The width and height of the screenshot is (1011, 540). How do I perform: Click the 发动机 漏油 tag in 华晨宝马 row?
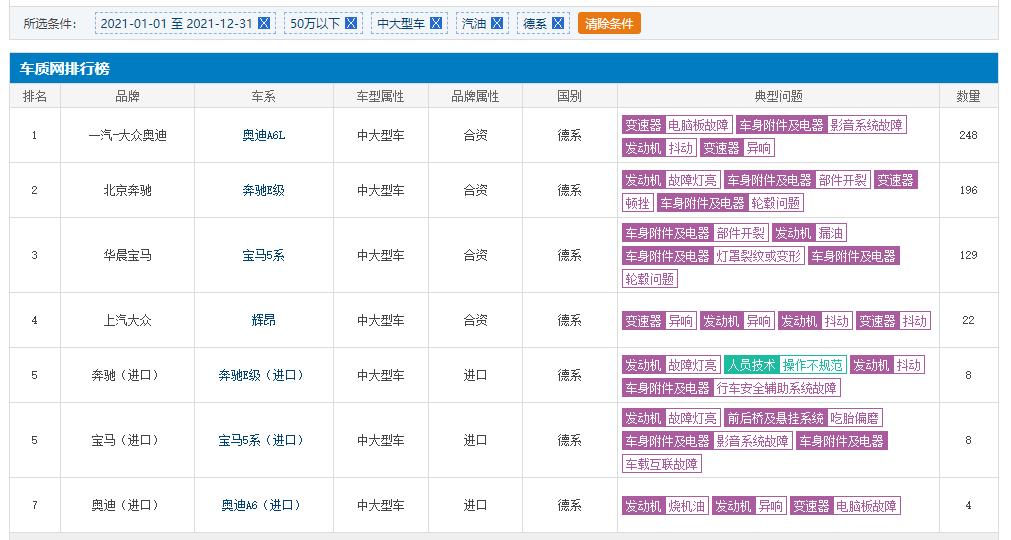point(809,233)
